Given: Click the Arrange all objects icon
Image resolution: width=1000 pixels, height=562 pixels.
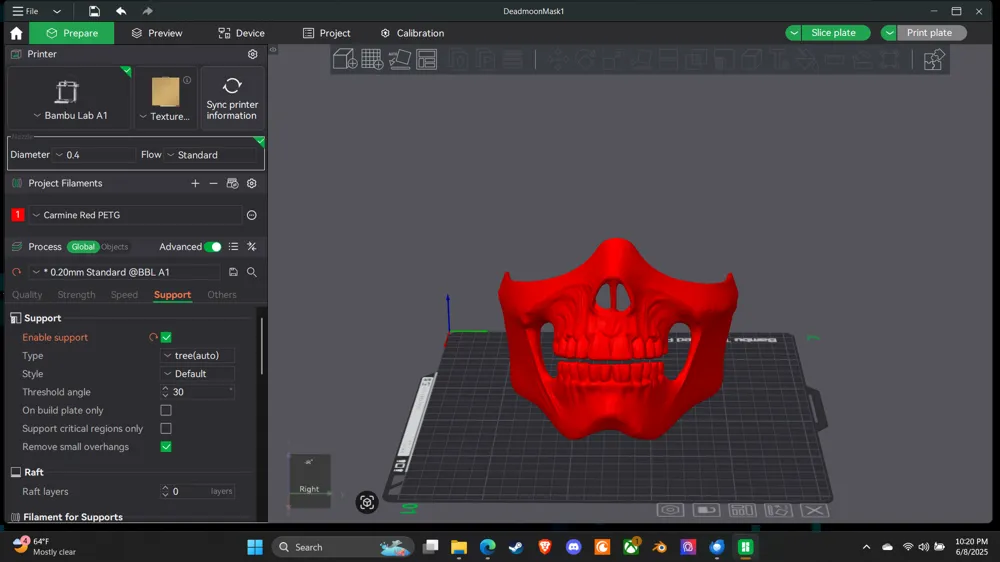Looking at the screenshot, I should 427,59.
